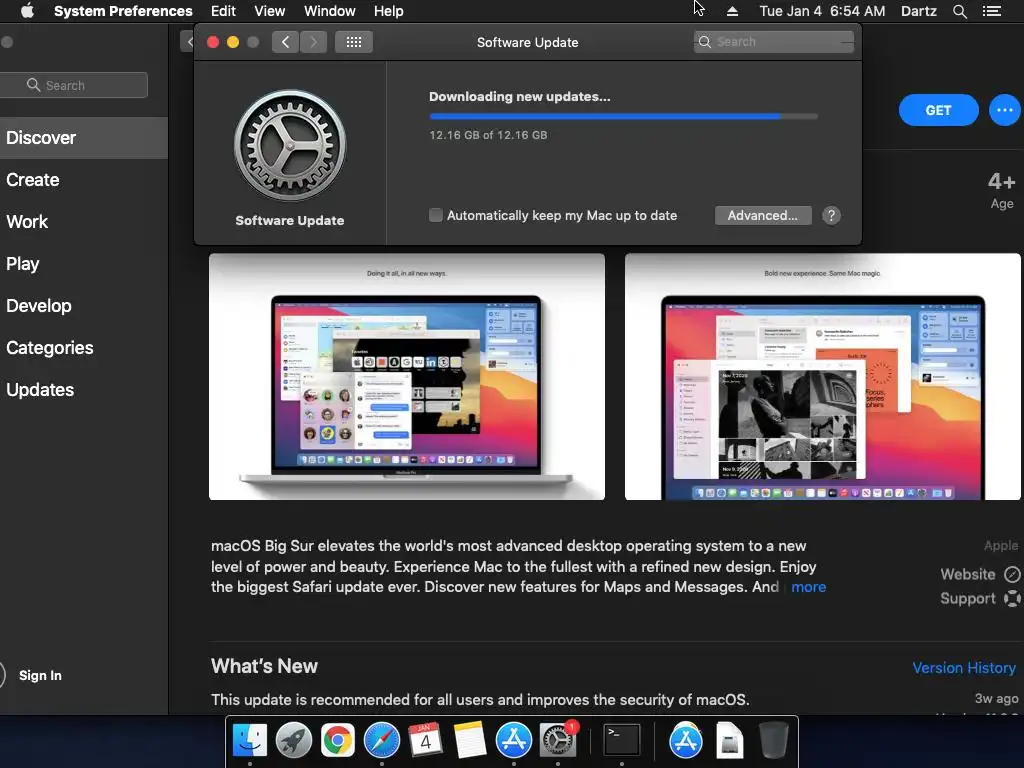
Task: Click the Apple menu logo
Action: pyautogui.click(x=27, y=11)
